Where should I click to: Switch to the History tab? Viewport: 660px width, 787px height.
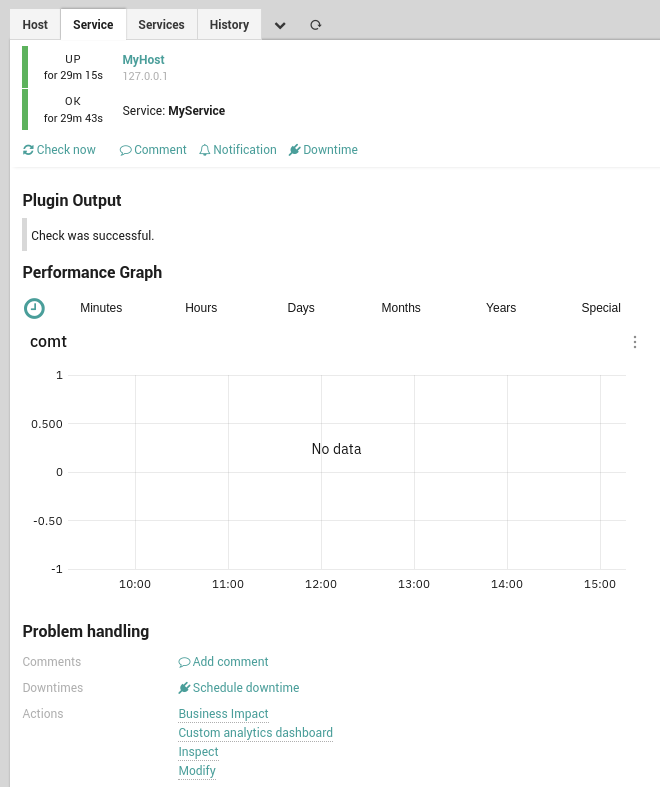tap(229, 25)
